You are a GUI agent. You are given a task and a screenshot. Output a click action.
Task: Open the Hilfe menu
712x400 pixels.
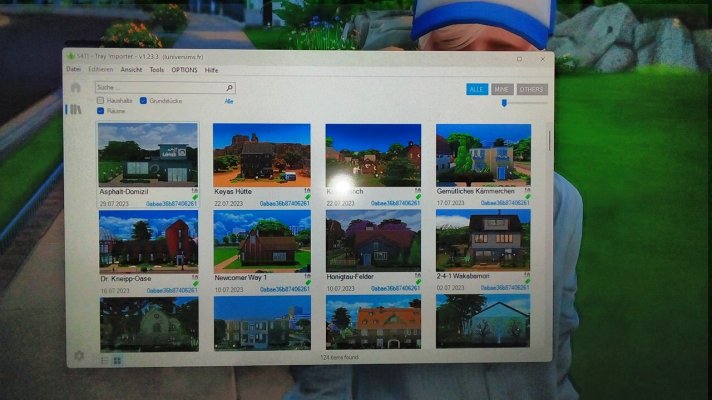coord(211,70)
